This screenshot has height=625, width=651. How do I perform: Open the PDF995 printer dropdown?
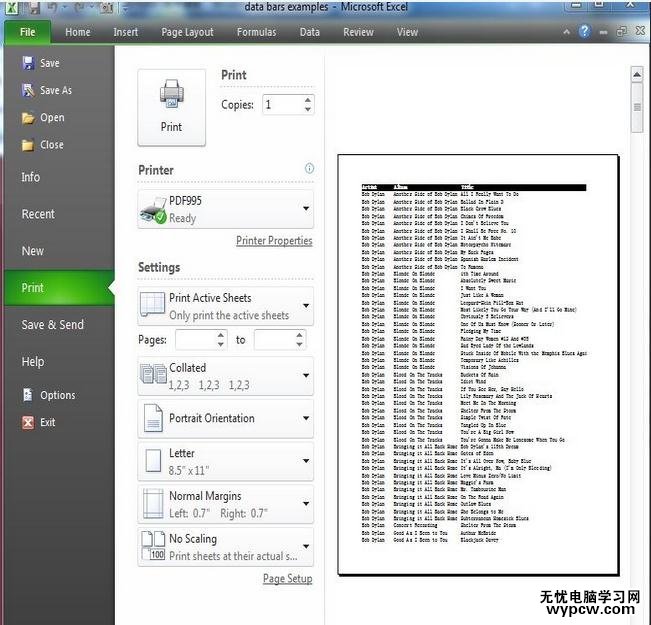[x=306, y=208]
